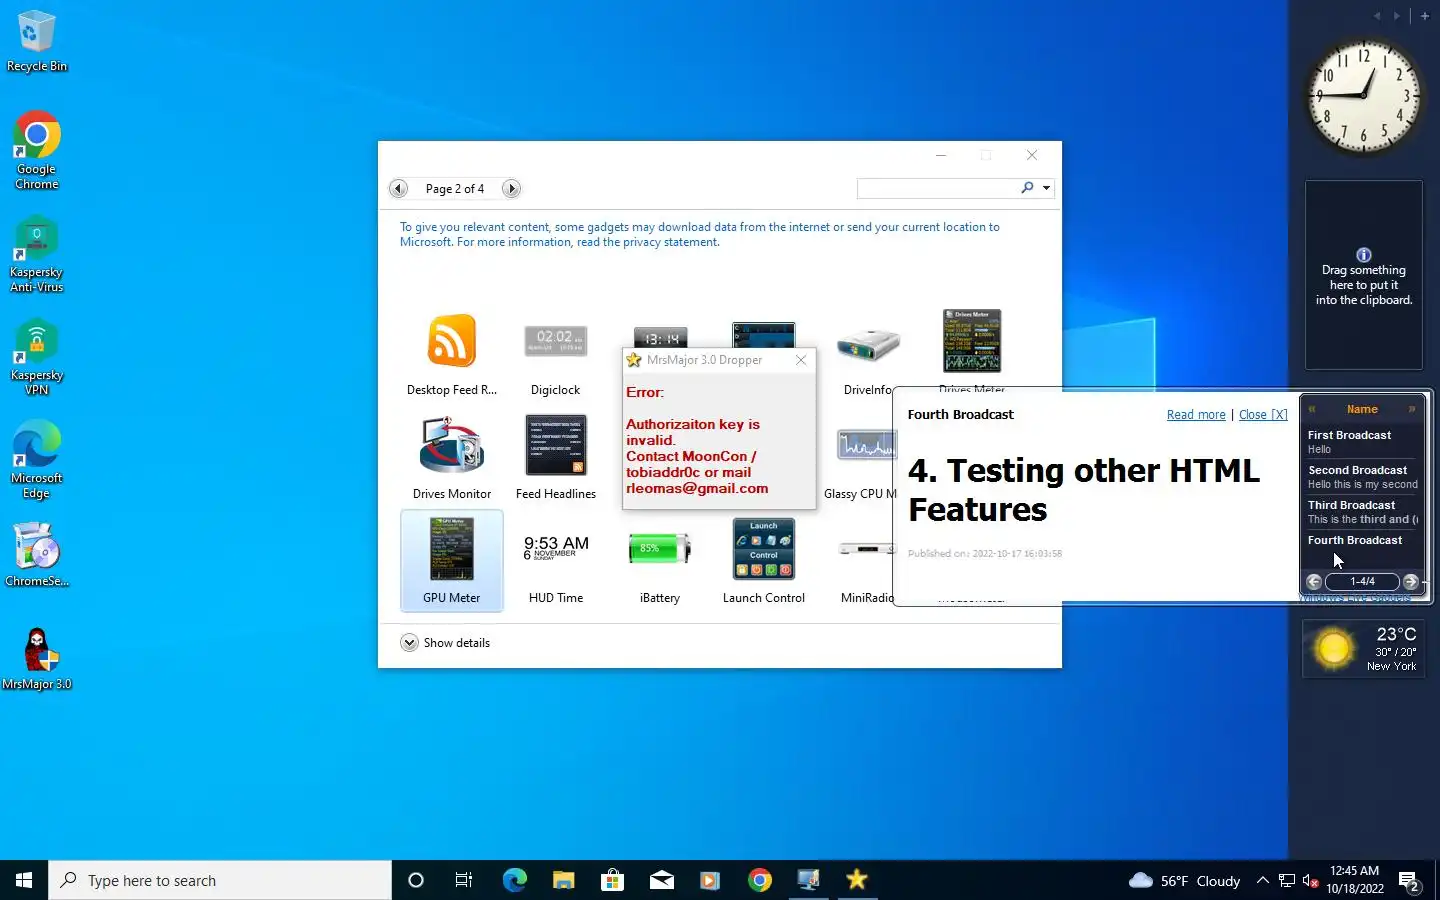
Task: Click the gold star app on the taskbar
Action: 857,880
